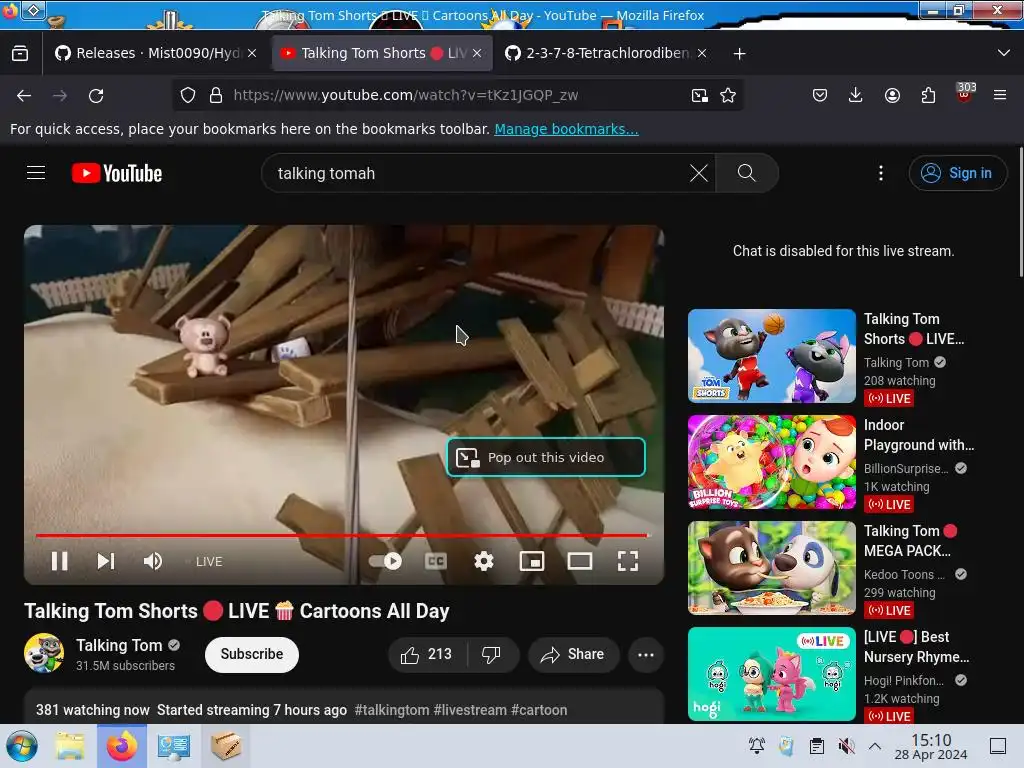1024x768 pixels.
Task: Enter fullscreen mode in player
Action: tap(628, 561)
